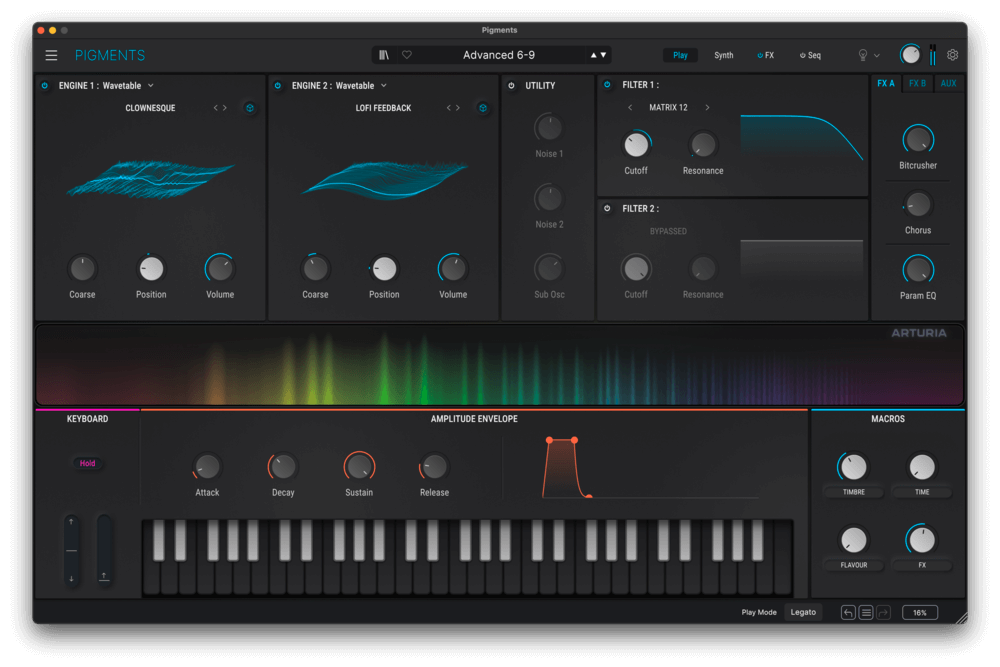Switch to the Synth view tab

coord(723,56)
